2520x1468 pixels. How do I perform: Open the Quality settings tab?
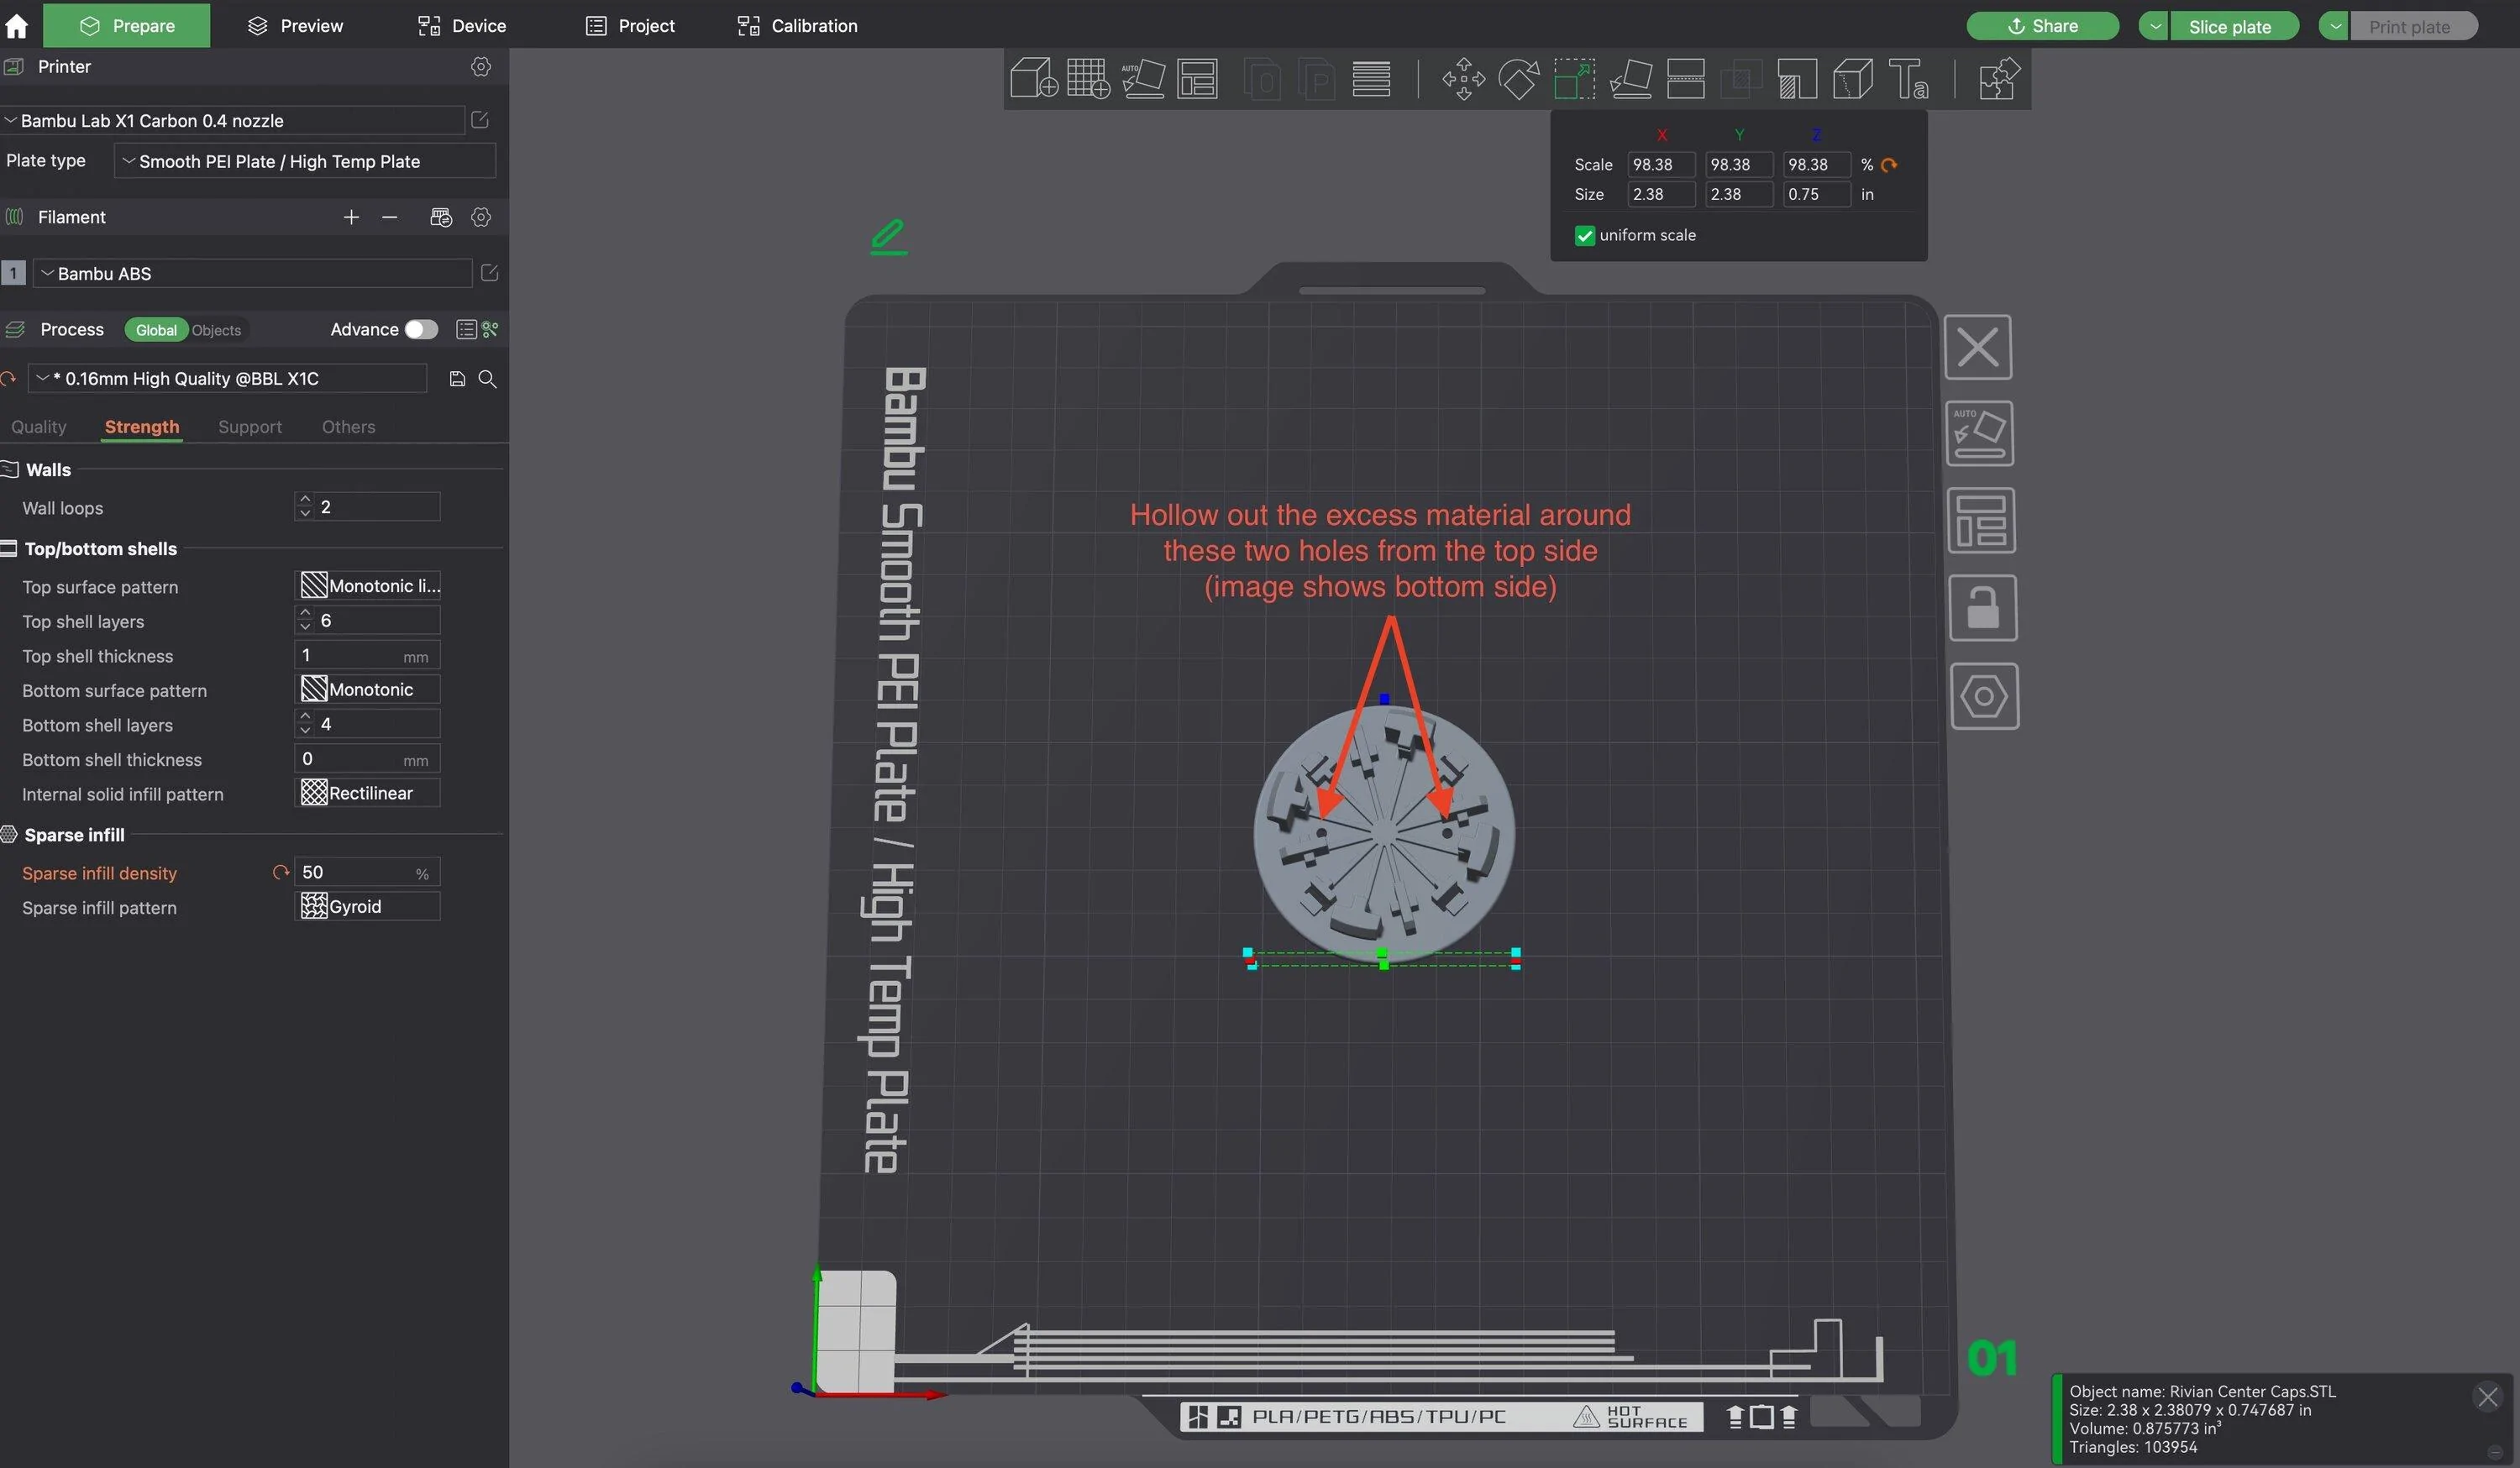39,427
